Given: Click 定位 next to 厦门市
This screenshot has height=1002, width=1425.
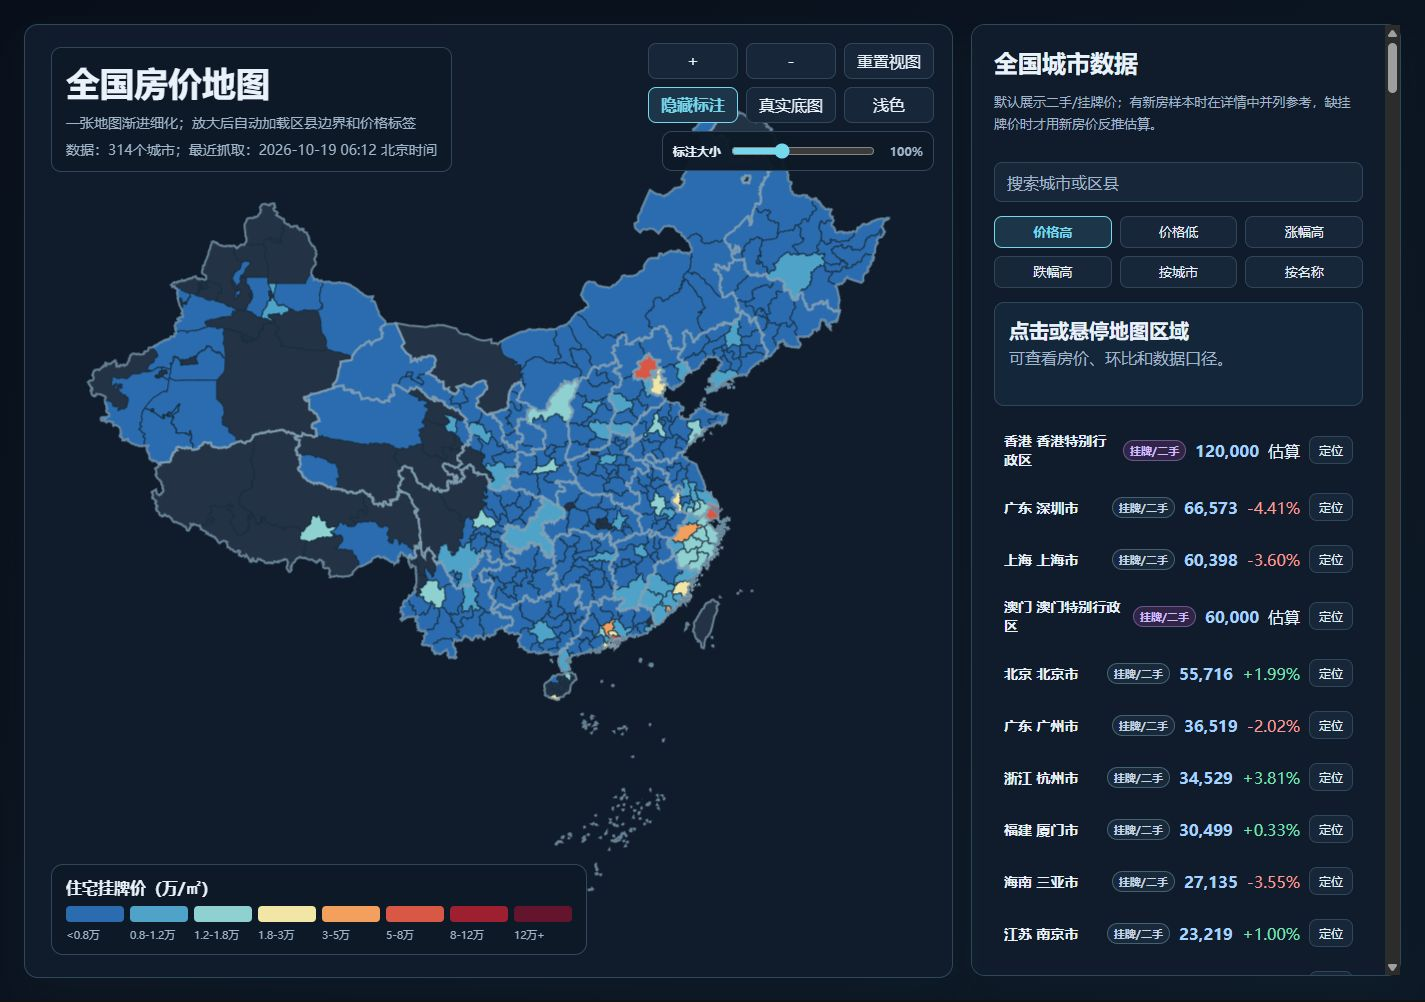Looking at the screenshot, I should (x=1331, y=830).
